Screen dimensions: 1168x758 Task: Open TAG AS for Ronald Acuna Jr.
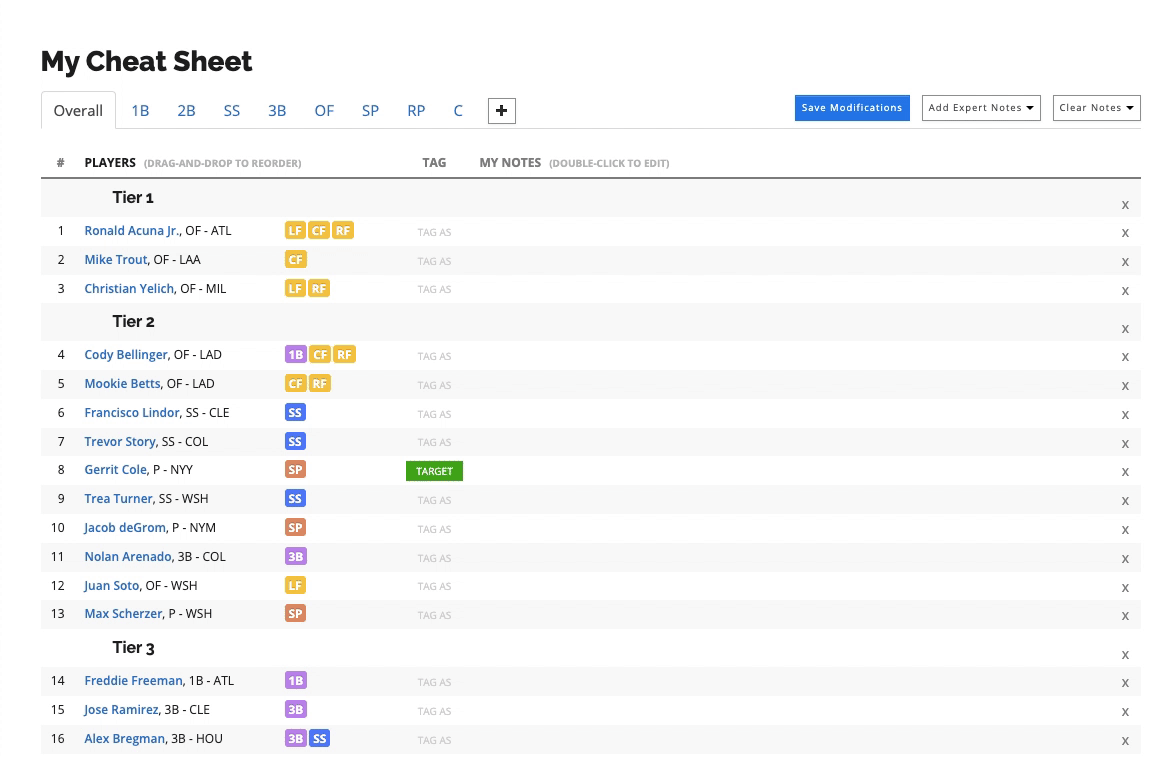coord(434,232)
